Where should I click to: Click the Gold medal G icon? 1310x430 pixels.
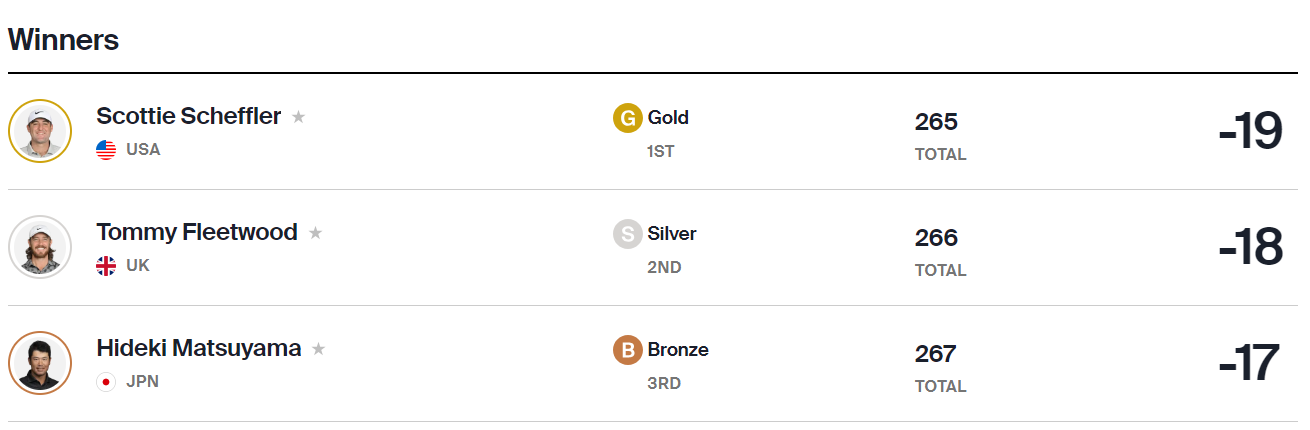click(627, 118)
